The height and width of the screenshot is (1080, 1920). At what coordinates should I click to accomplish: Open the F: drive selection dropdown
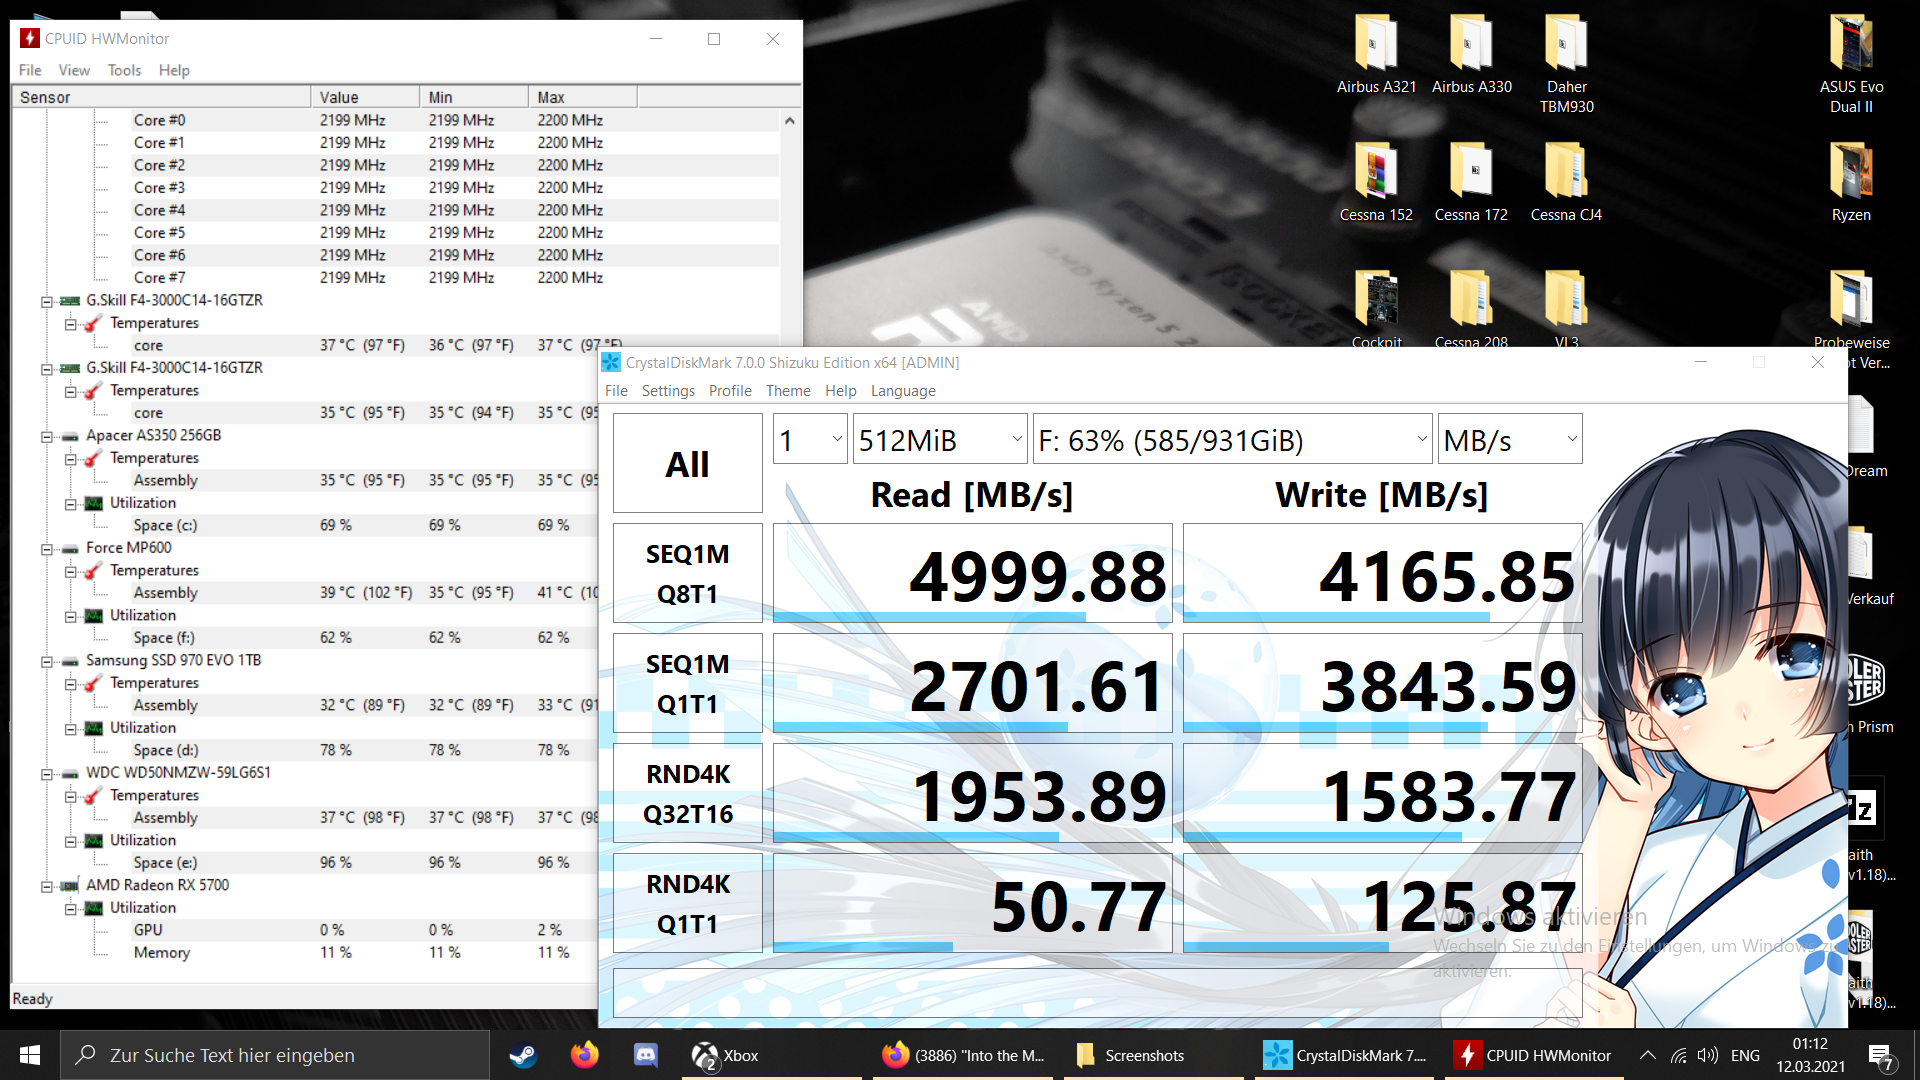pos(1232,440)
